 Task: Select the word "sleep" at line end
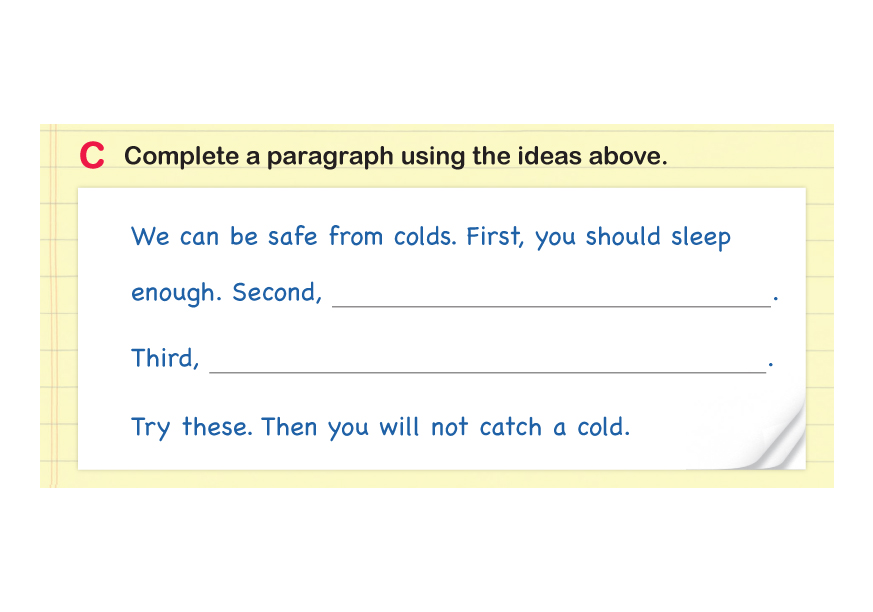700,238
